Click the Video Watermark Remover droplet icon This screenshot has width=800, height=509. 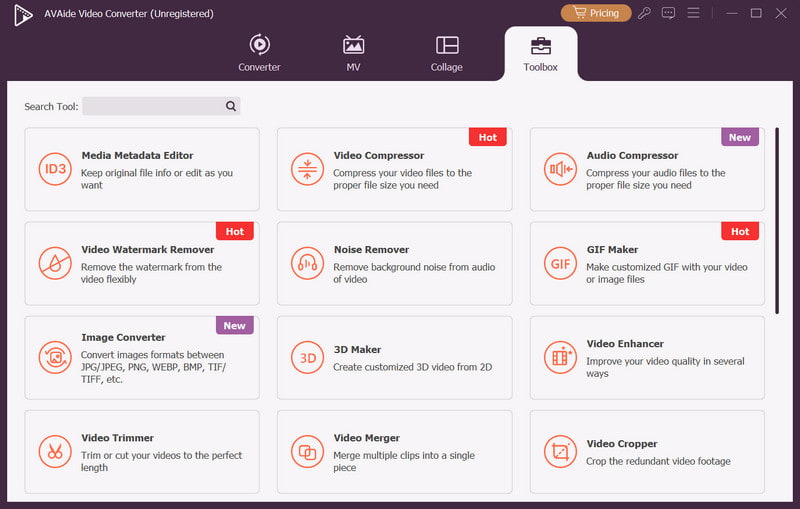point(55,264)
